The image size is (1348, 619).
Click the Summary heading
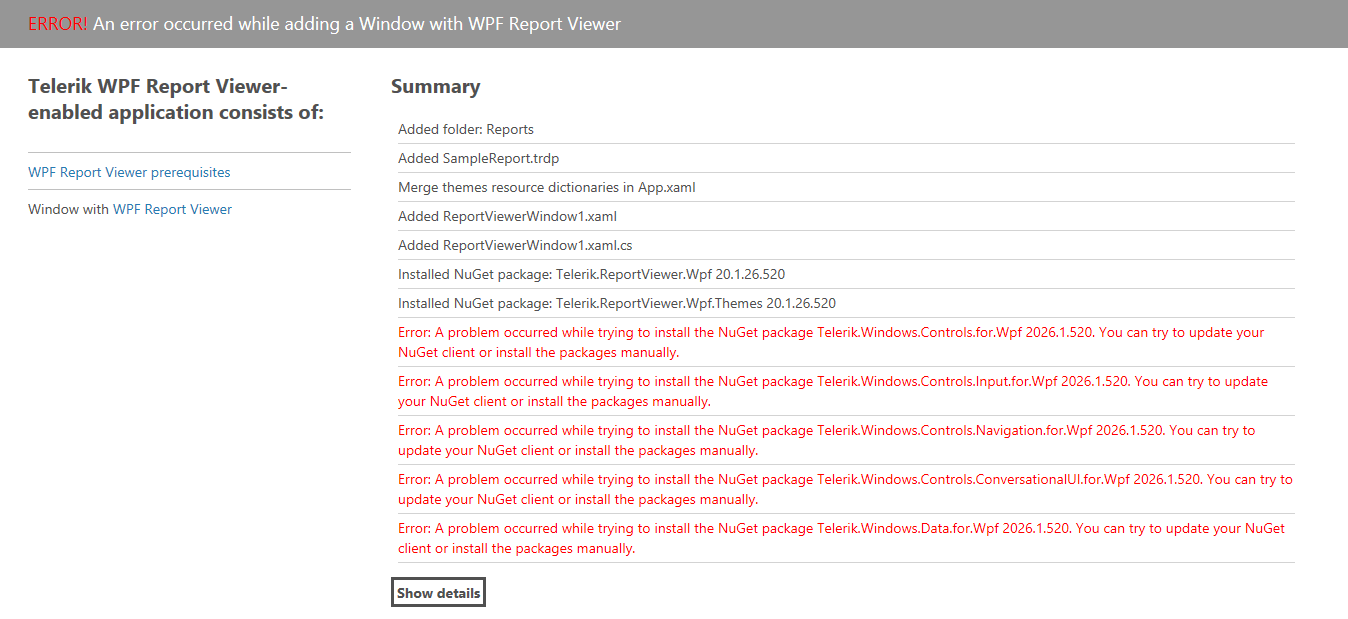[x=435, y=87]
